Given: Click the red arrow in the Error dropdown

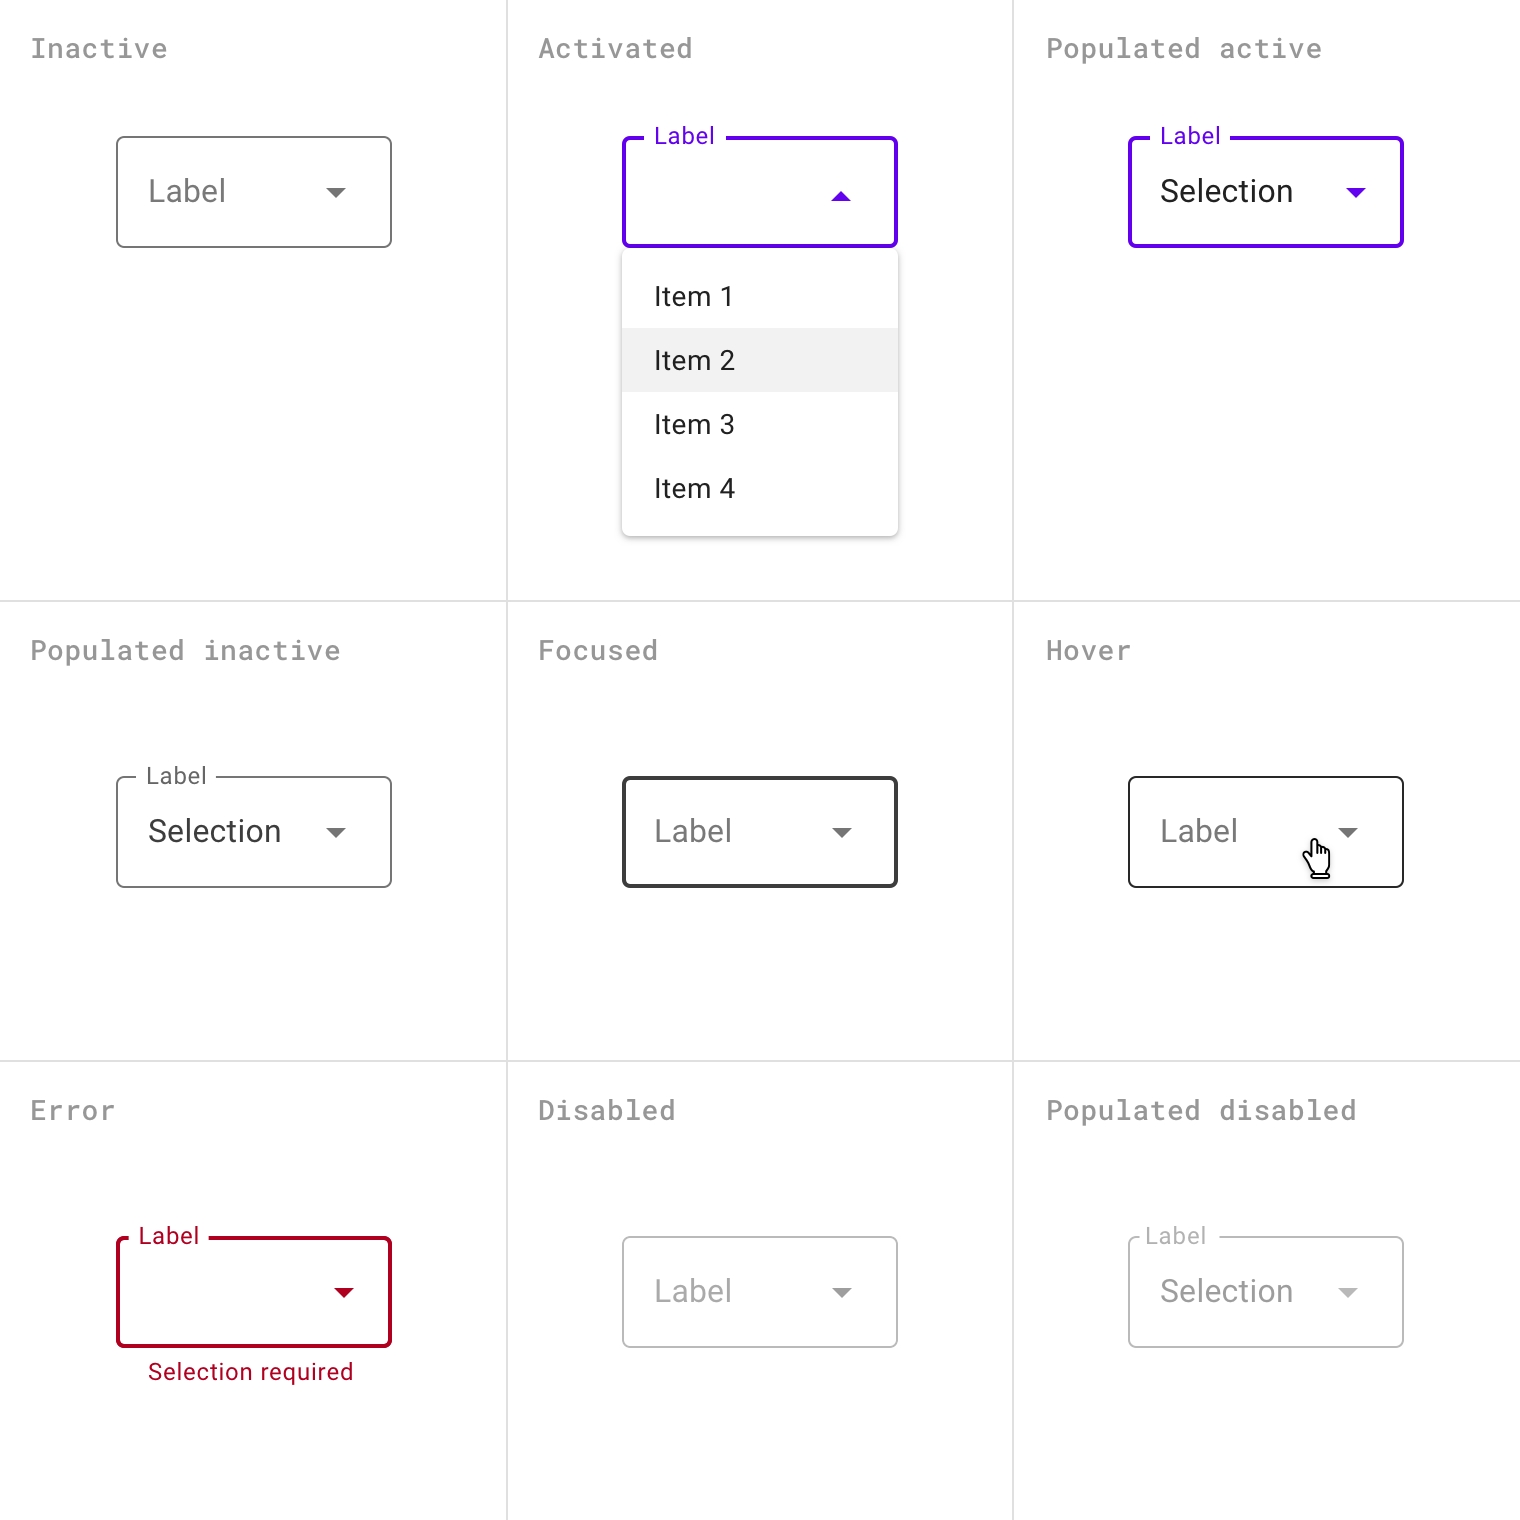Looking at the screenshot, I should (x=344, y=1293).
